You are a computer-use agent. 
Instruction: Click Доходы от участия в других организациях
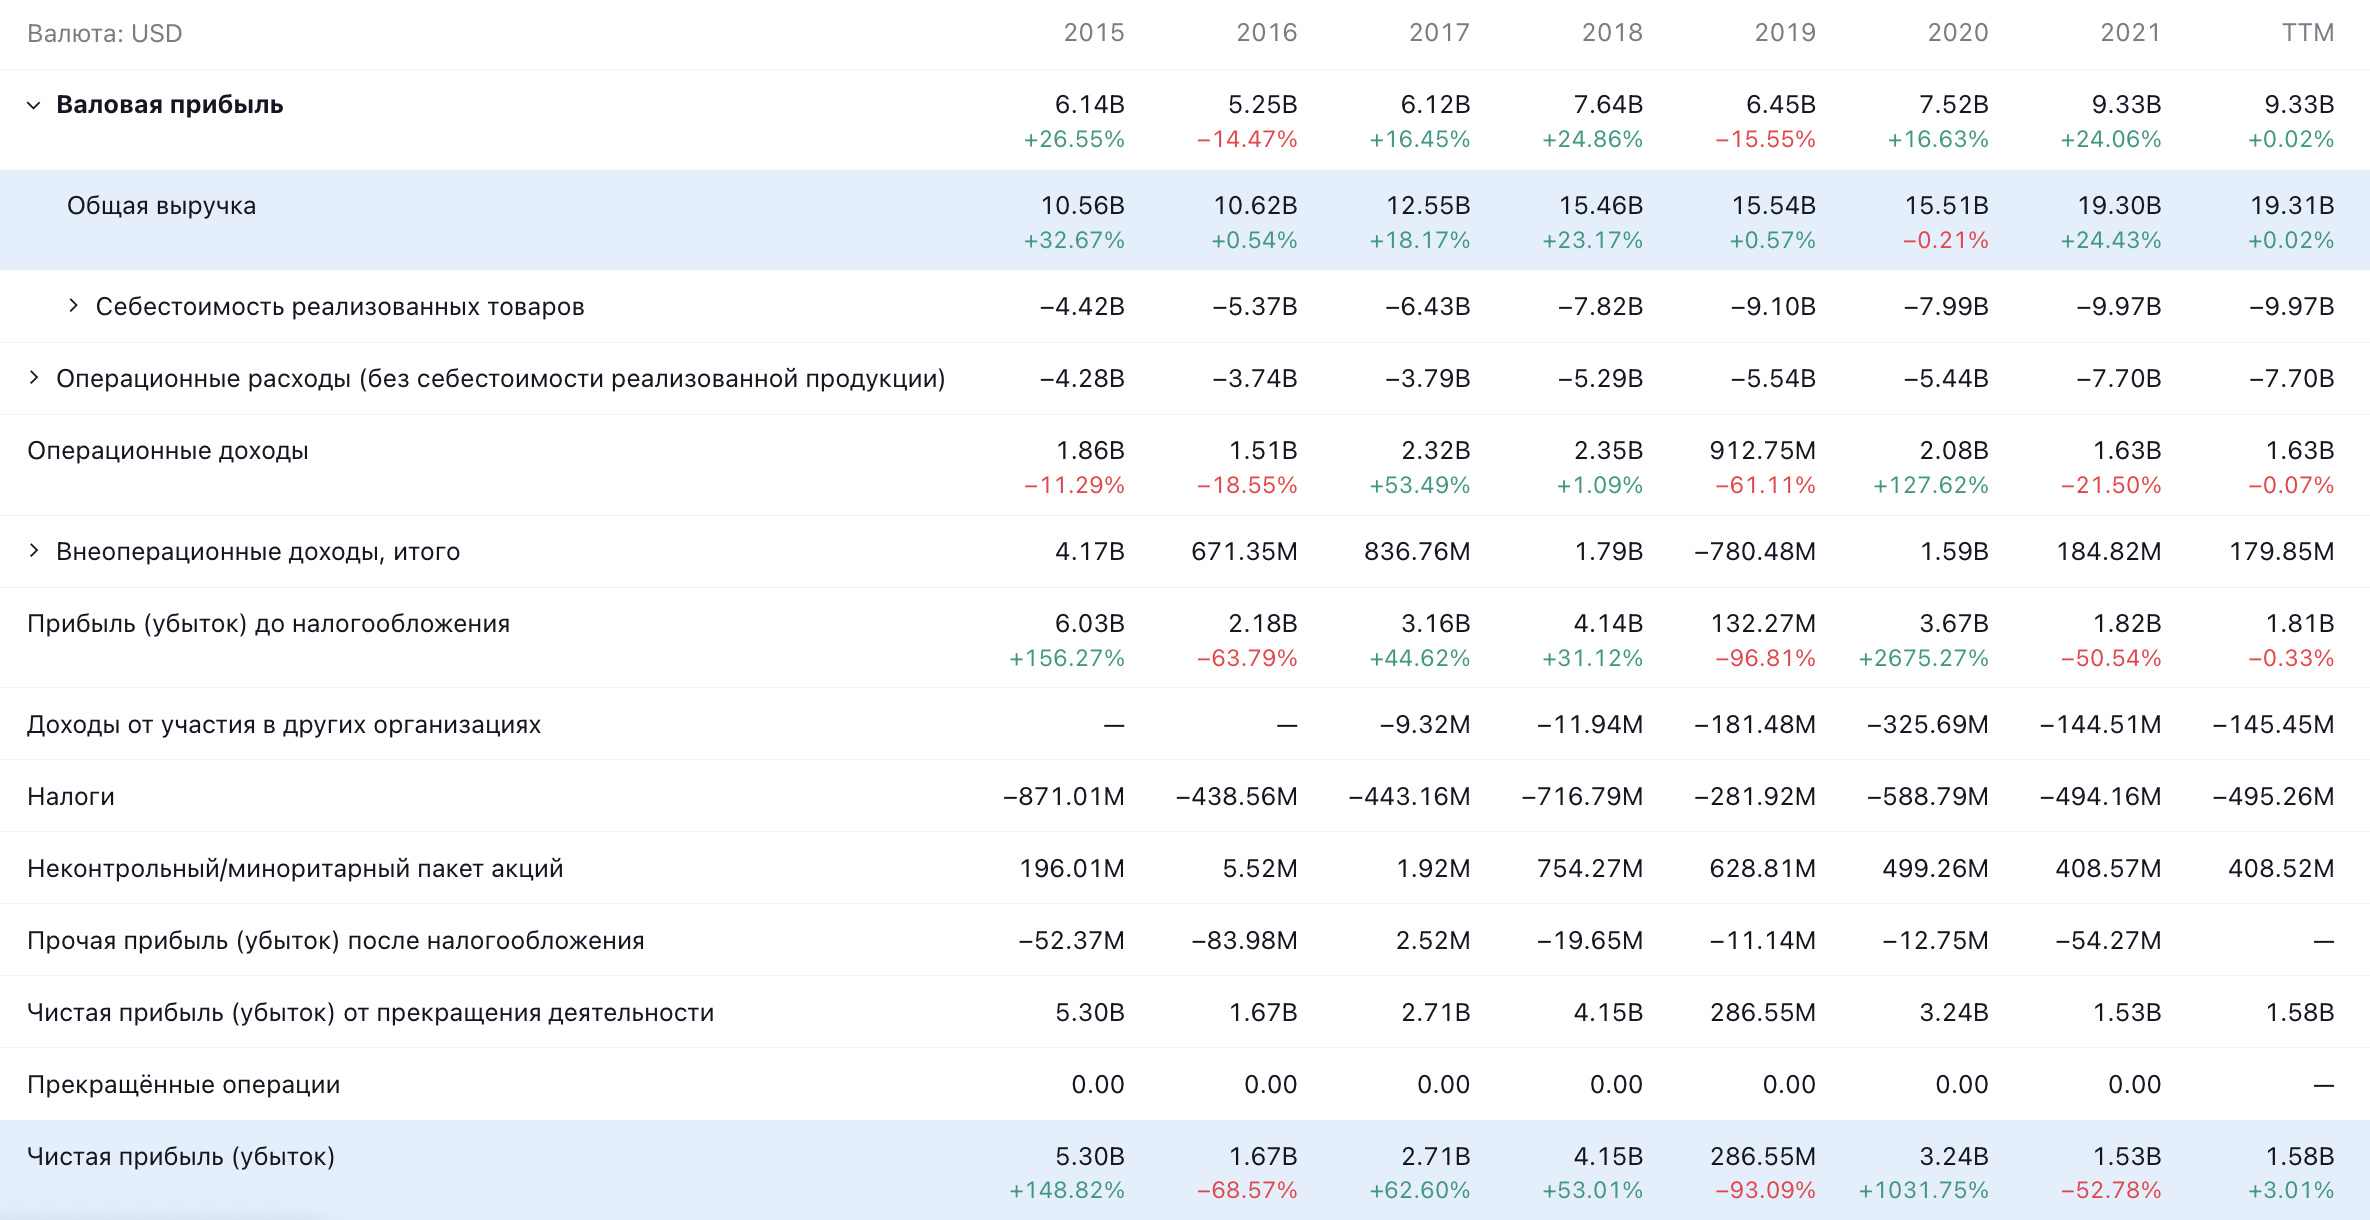pyautogui.click(x=284, y=725)
